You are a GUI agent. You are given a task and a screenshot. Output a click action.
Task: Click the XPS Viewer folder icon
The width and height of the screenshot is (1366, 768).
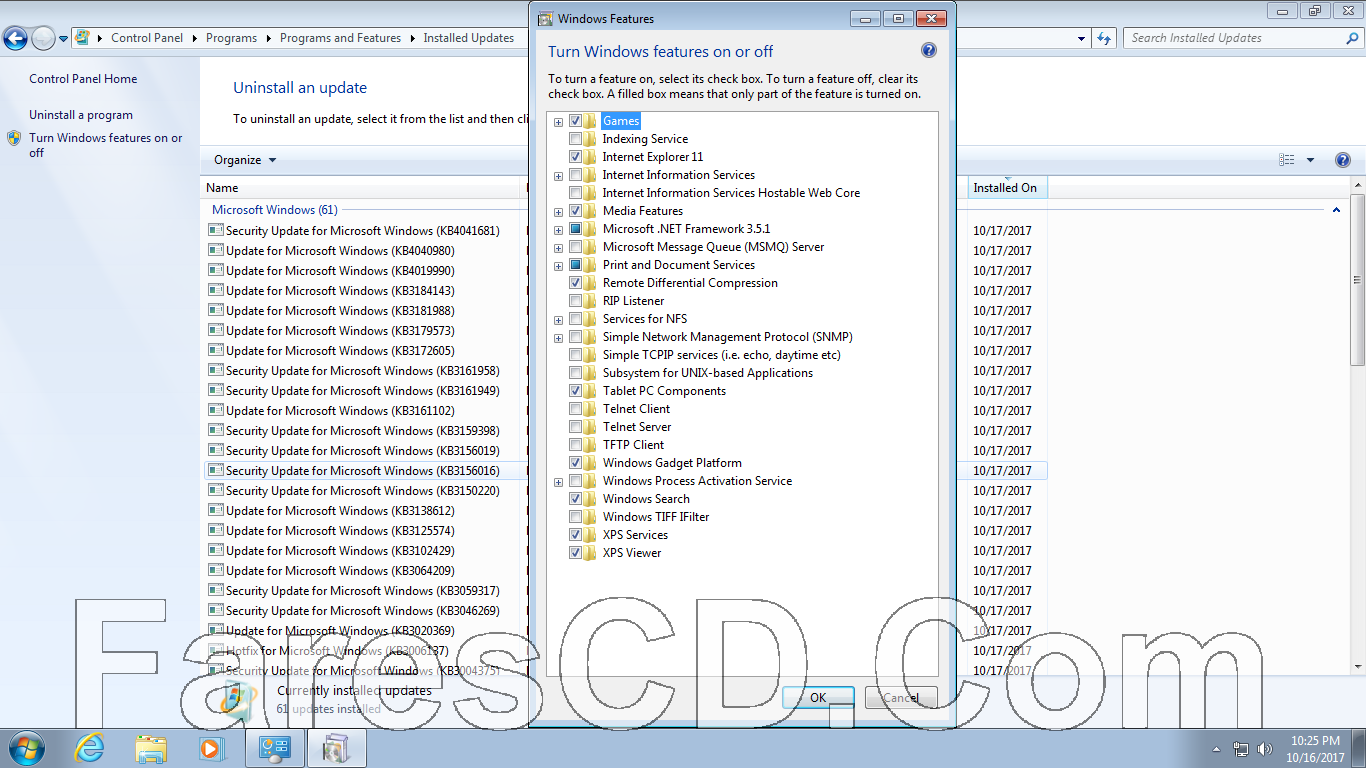pyautogui.click(x=591, y=553)
